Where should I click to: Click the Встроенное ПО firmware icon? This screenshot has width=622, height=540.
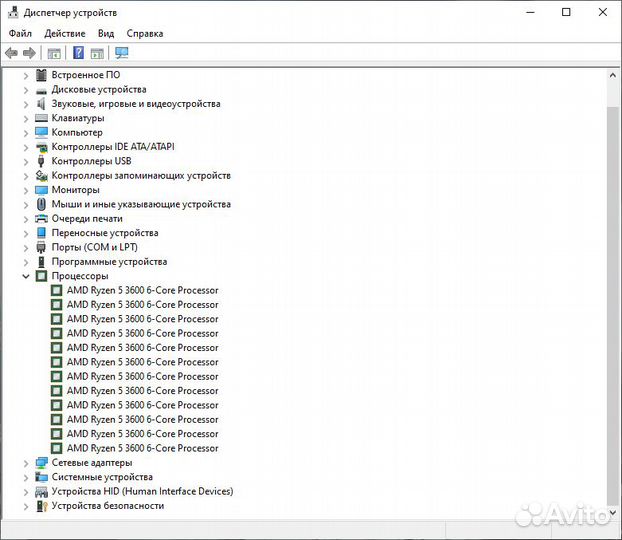pos(41,75)
